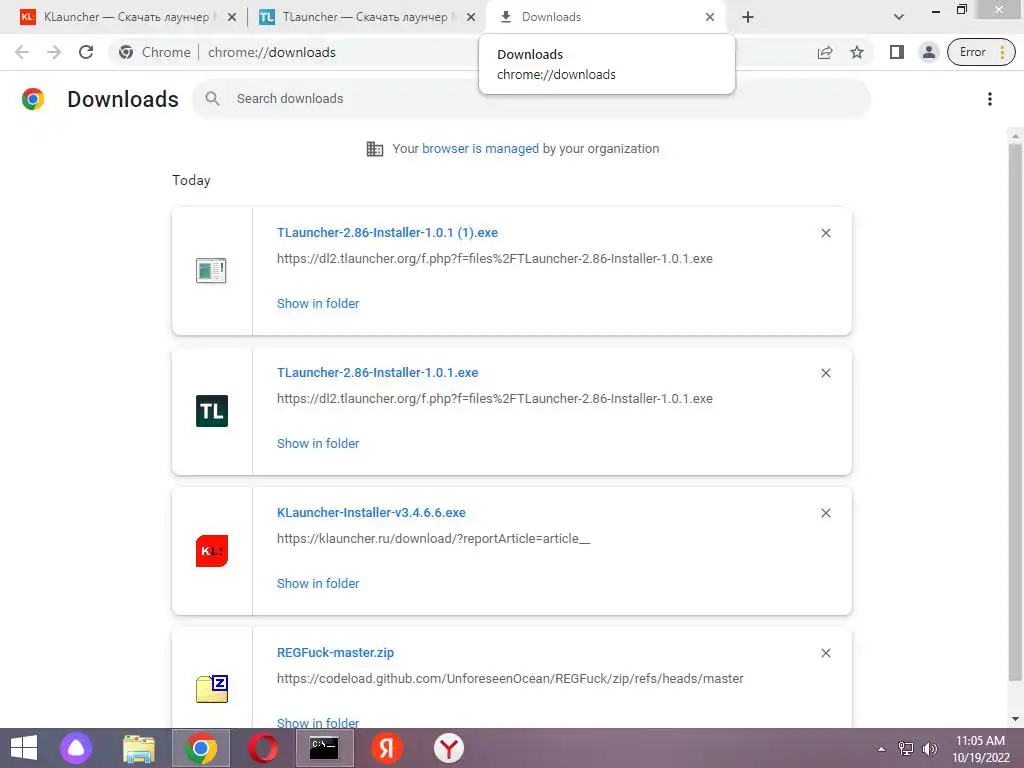This screenshot has width=1024, height=768.
Task: Remove REGFuck-master.zip from list
Action: [825, 653]
